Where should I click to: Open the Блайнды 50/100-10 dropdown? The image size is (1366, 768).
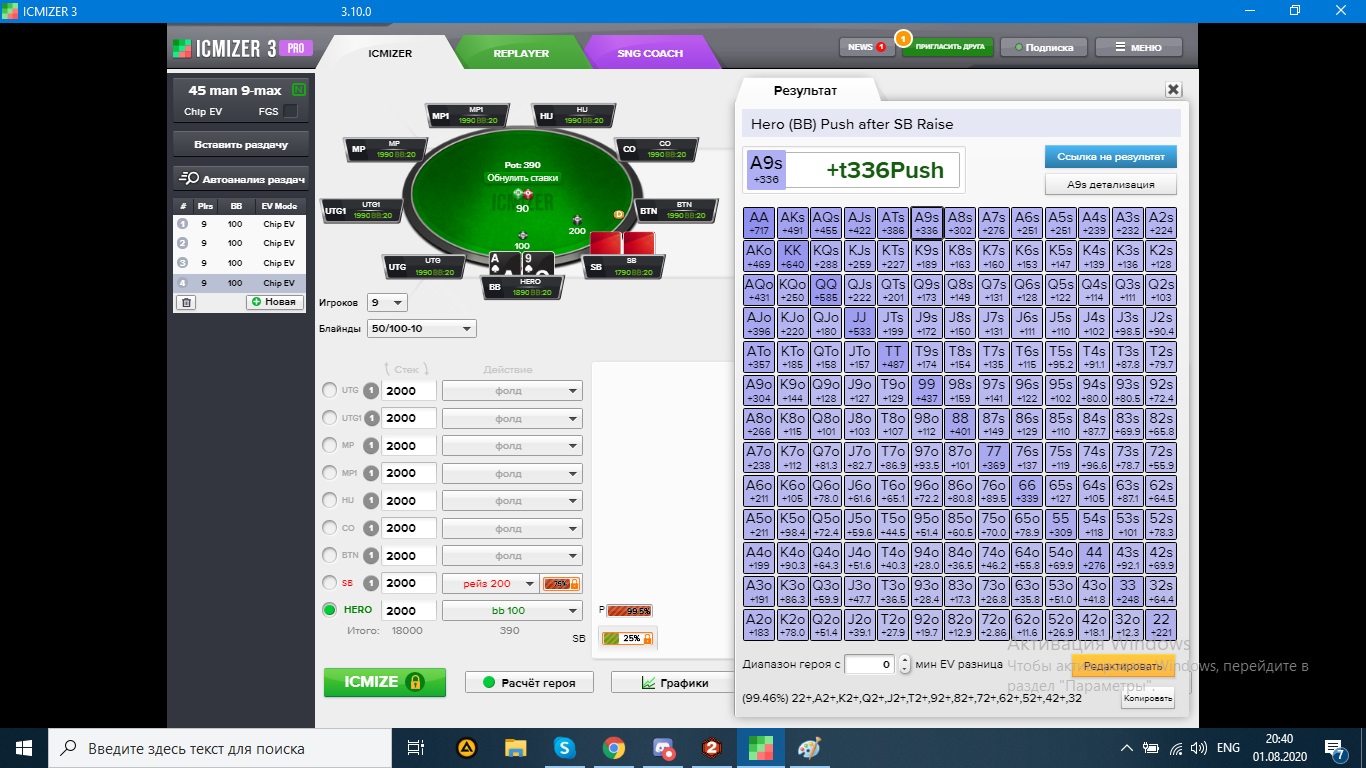pyautogui.click(x=422, y=329)
